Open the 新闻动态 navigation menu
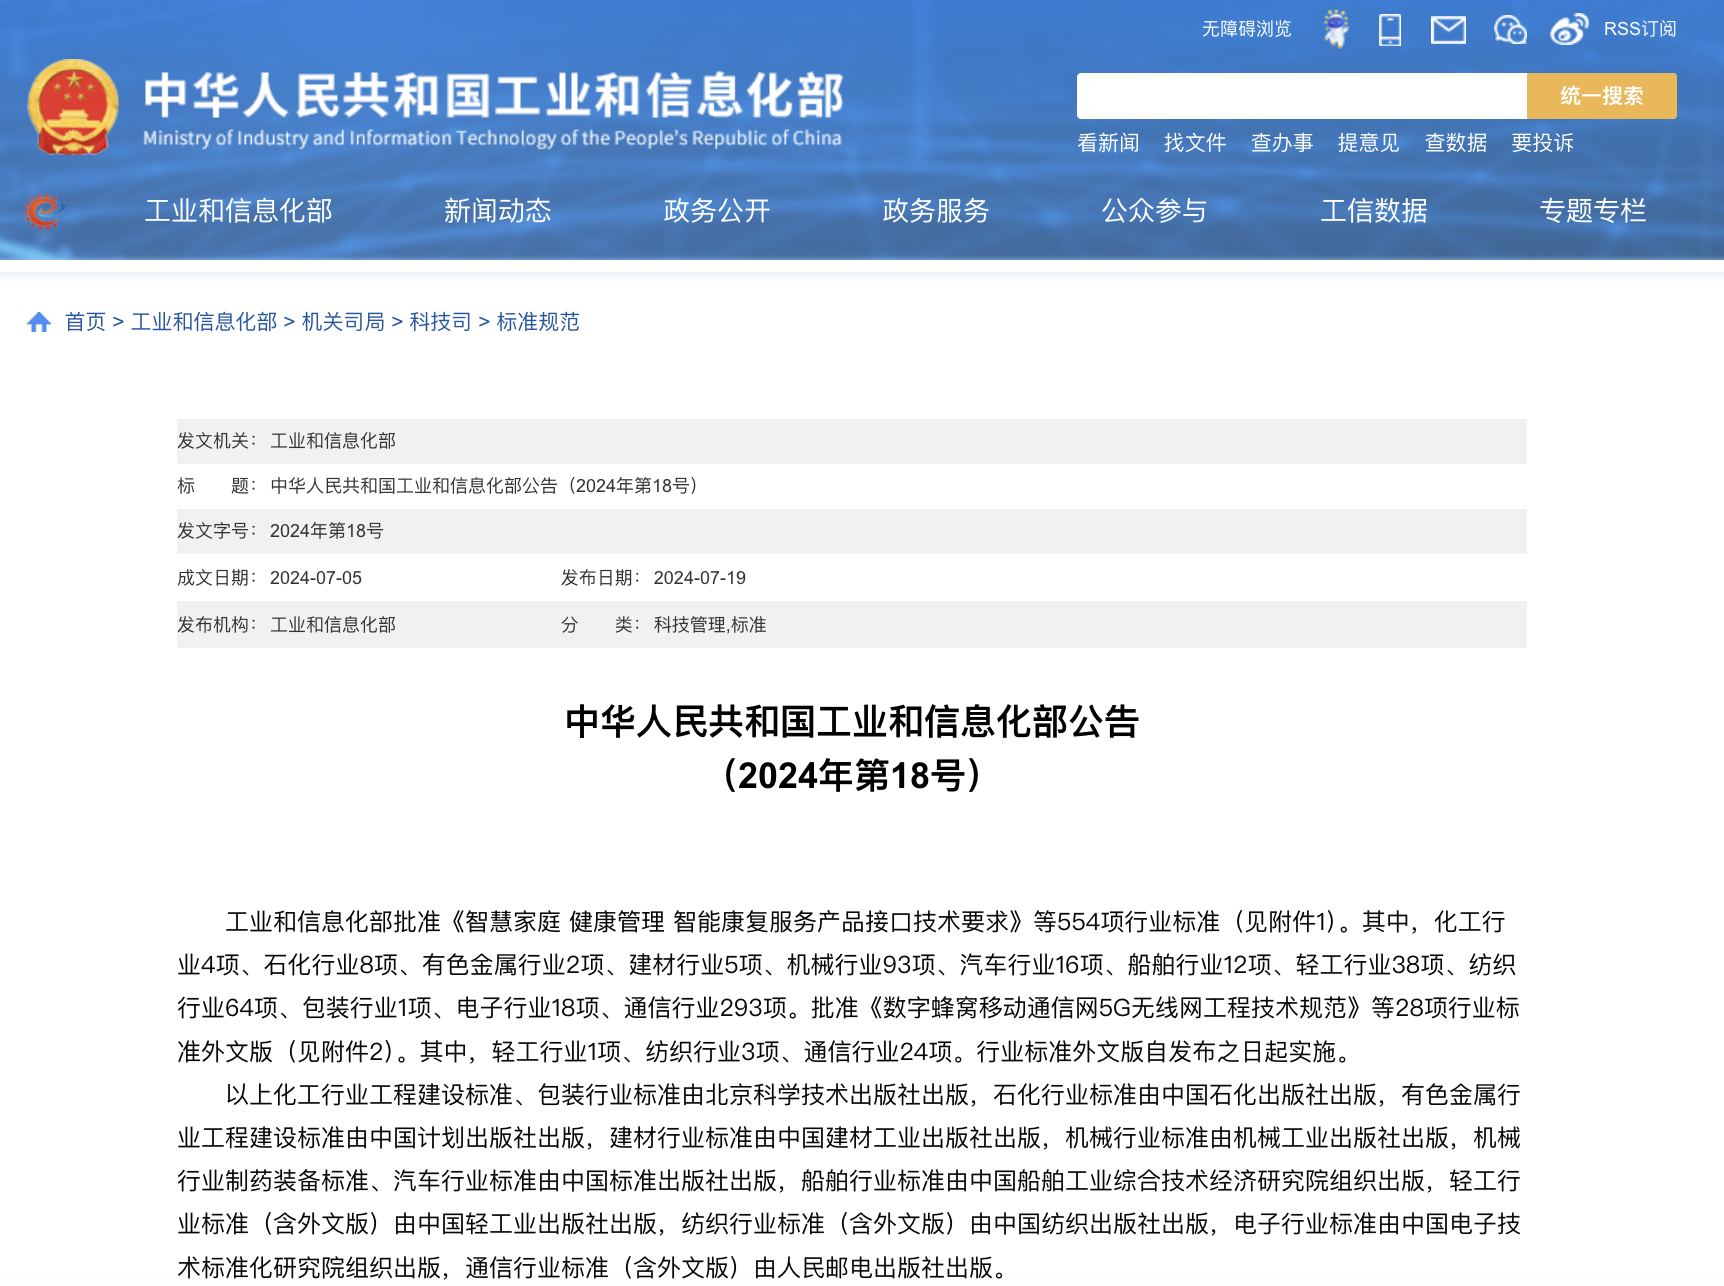This screenshot has width=1724, height=1286. point(497,211)
